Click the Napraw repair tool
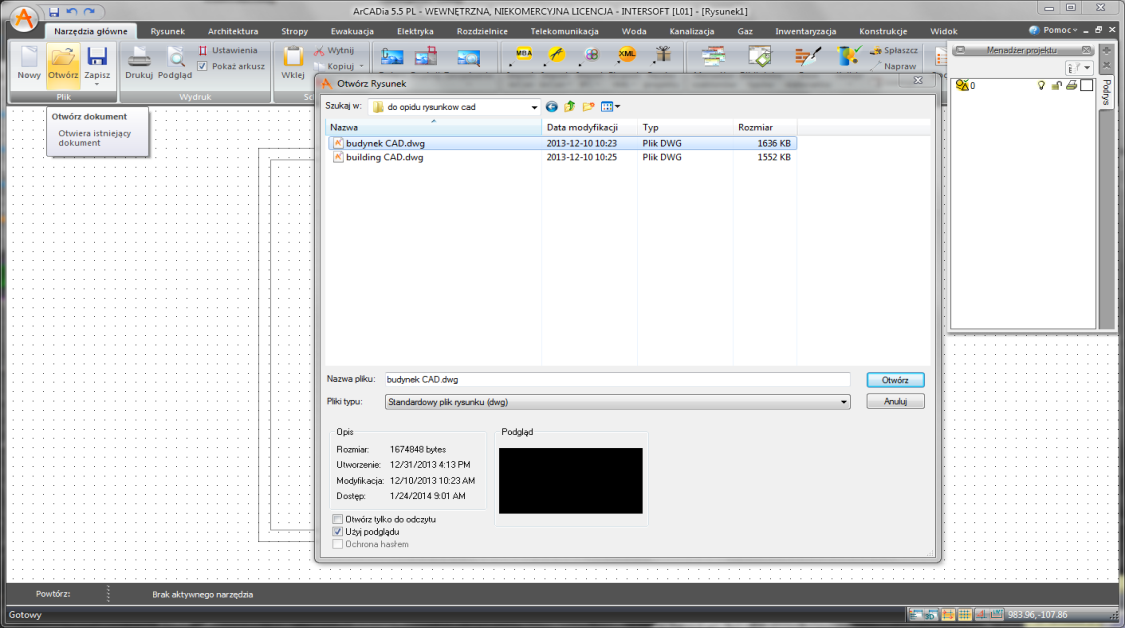Screen dimensions: 1125x628 pos(894,66)
